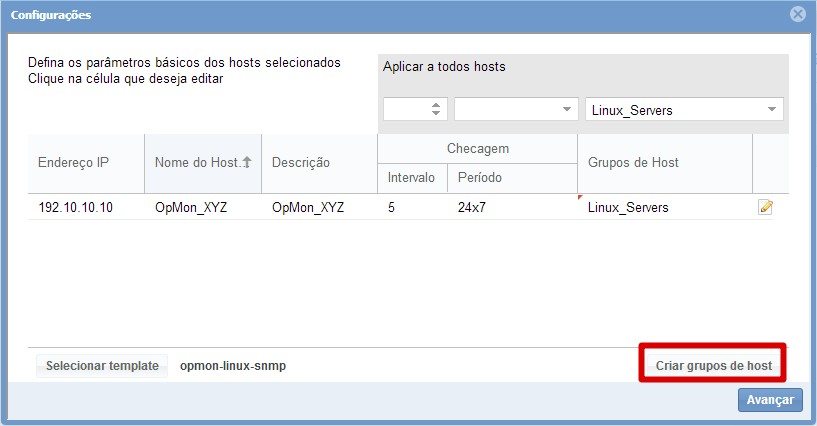Increase interval with spinner up arrow
This screenshot has width=817, height=426.
[436, 105]
